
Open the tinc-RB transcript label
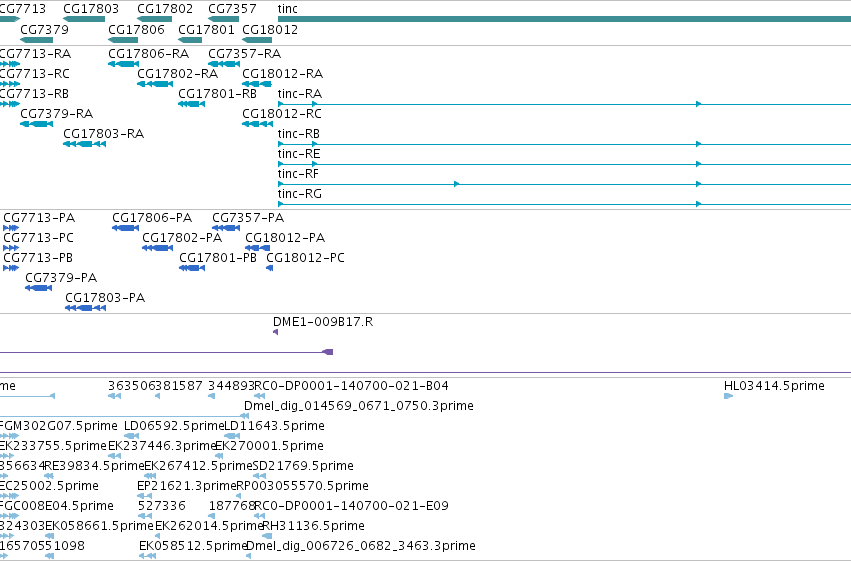[299, 134]
